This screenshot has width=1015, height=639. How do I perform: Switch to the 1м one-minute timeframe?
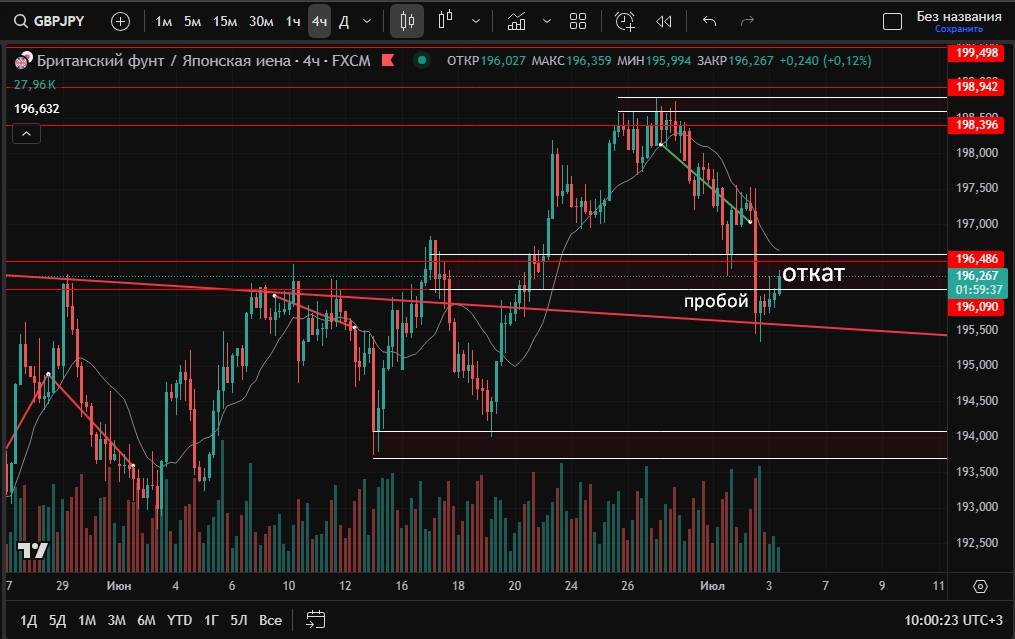pyautogui.click(x=164, y=21)
